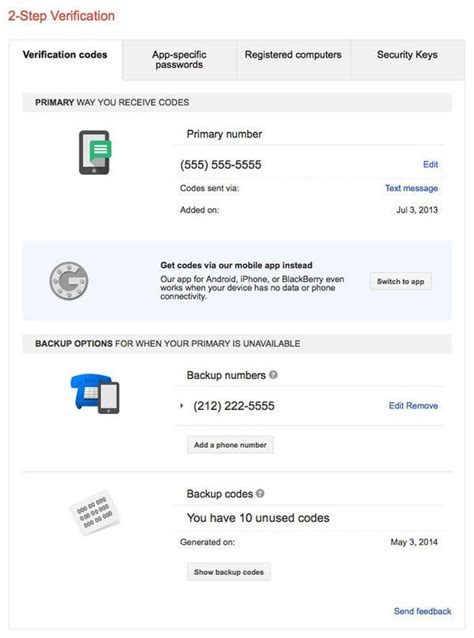
Task: Show backup codes
Action: tap(229, 572)
